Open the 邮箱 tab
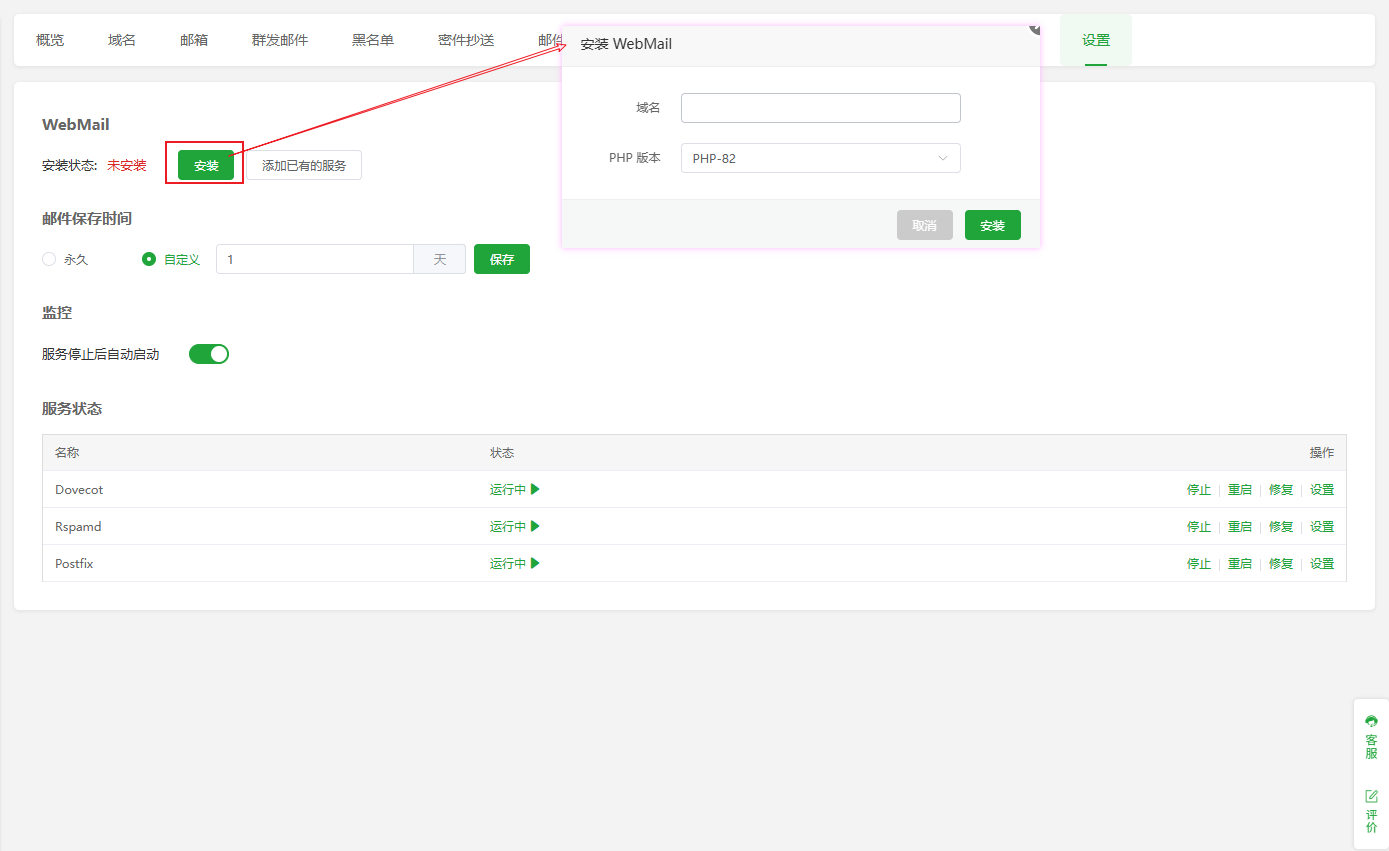Screen dimensions: 1389x851 click(194, 40)
